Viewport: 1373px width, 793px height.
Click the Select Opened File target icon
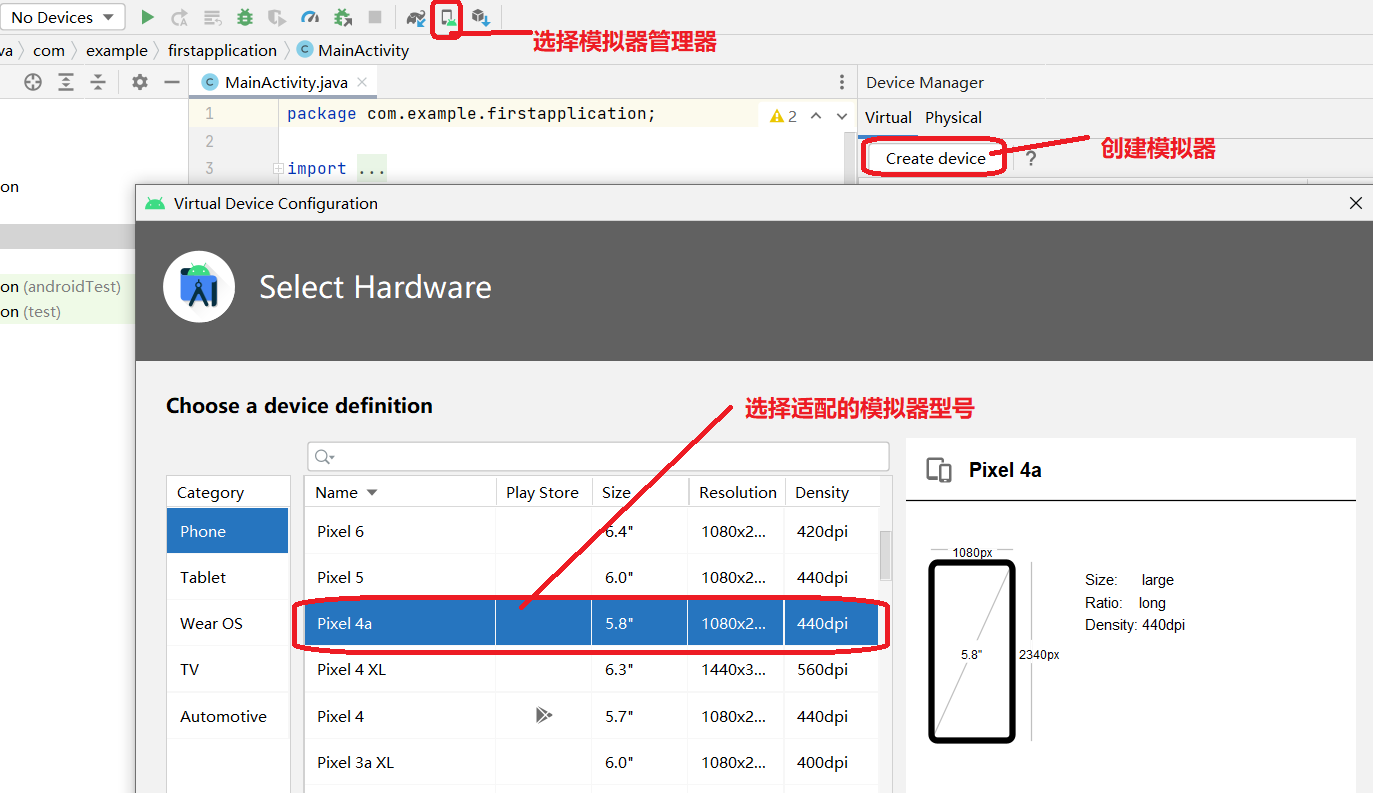coord(33,82)
